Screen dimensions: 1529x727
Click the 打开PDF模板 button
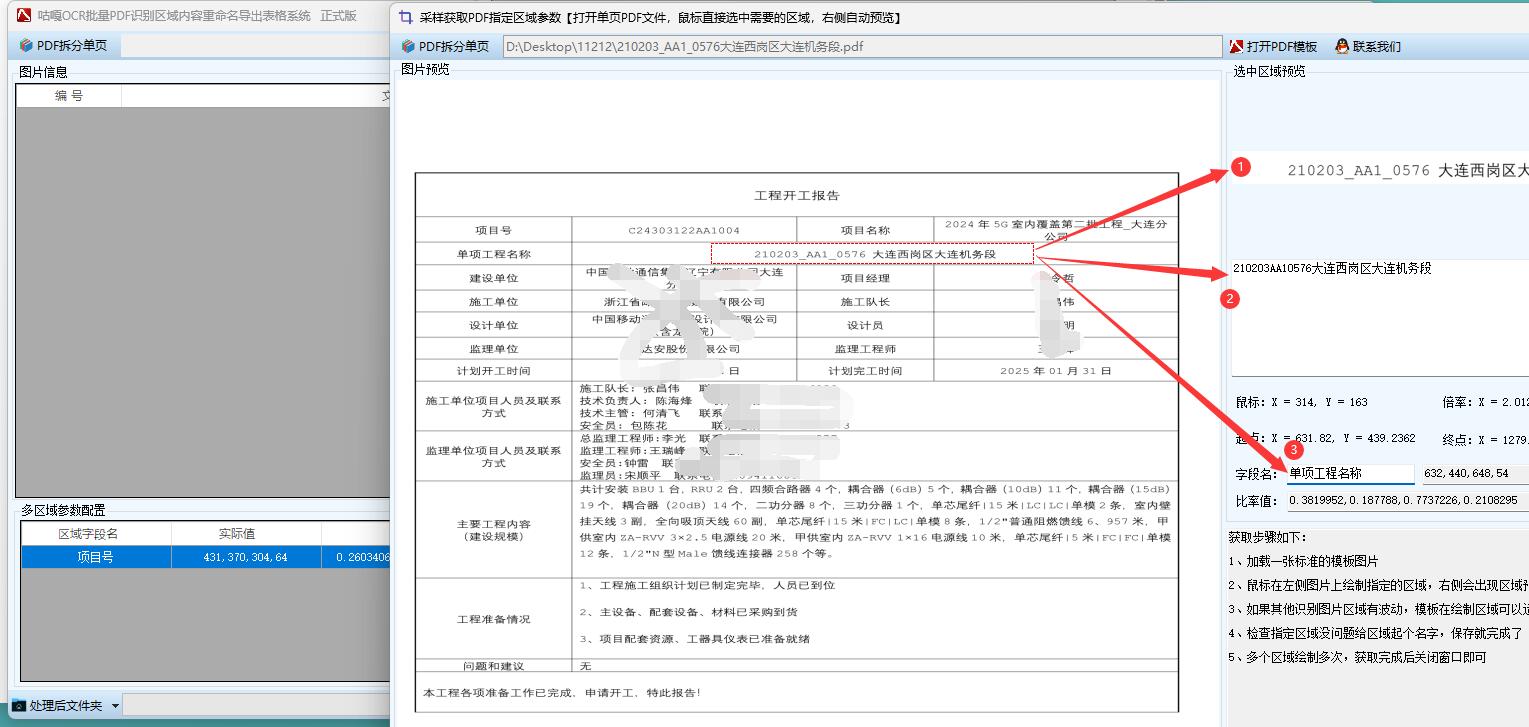click(1273, 46)
